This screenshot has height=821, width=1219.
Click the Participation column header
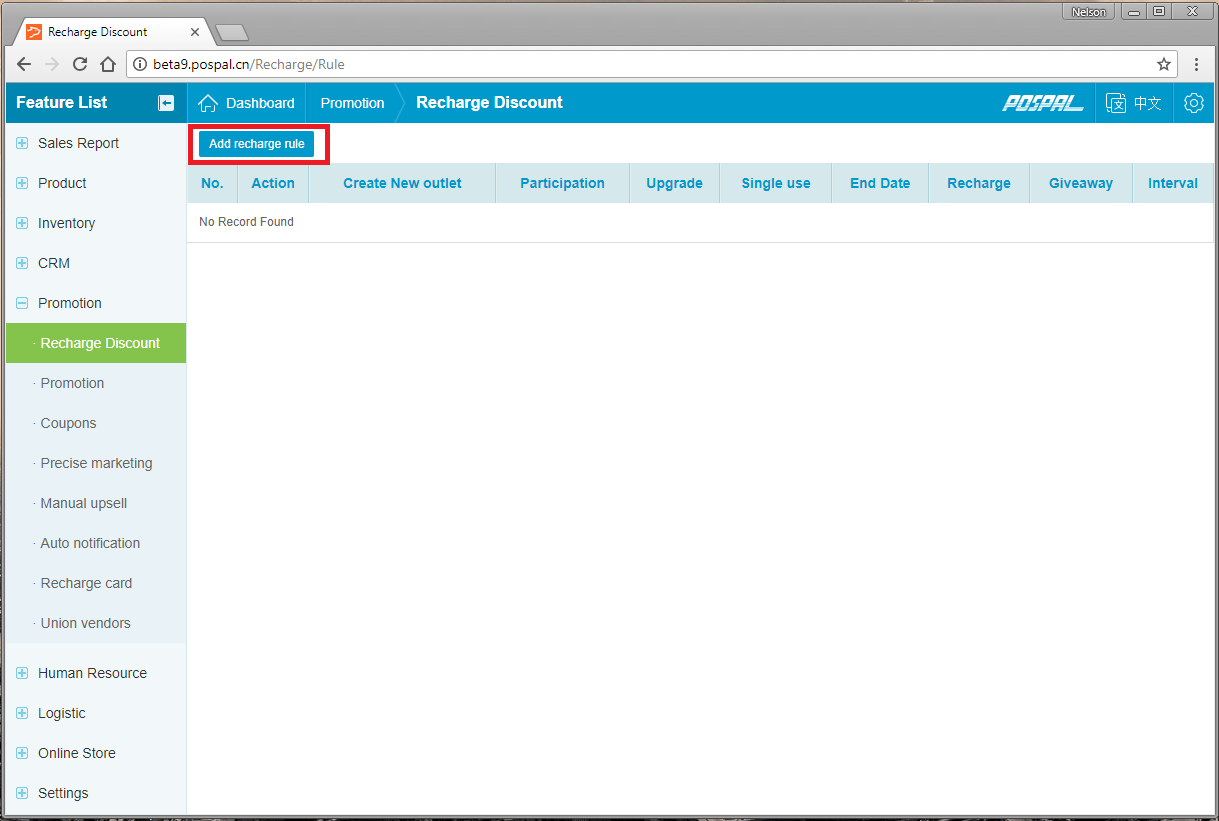(x=562, y=183)
